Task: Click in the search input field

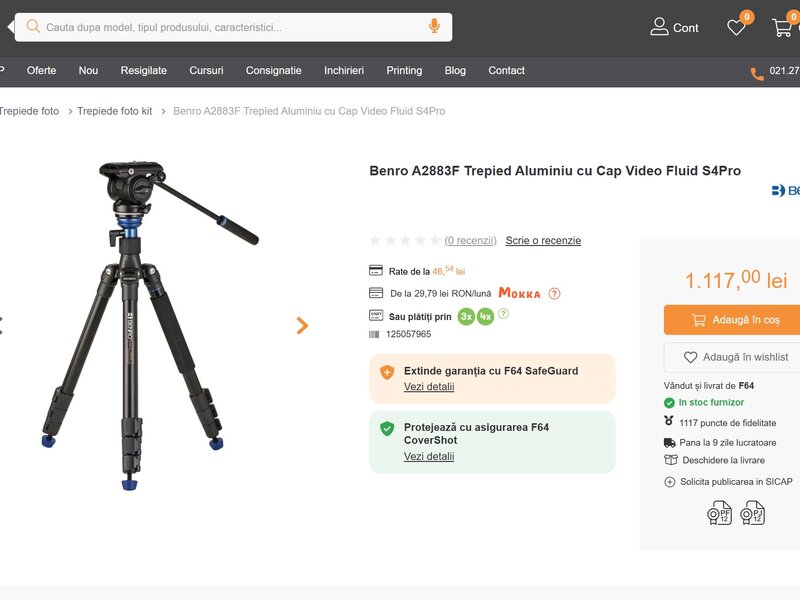Action: (x=233, y=27)
